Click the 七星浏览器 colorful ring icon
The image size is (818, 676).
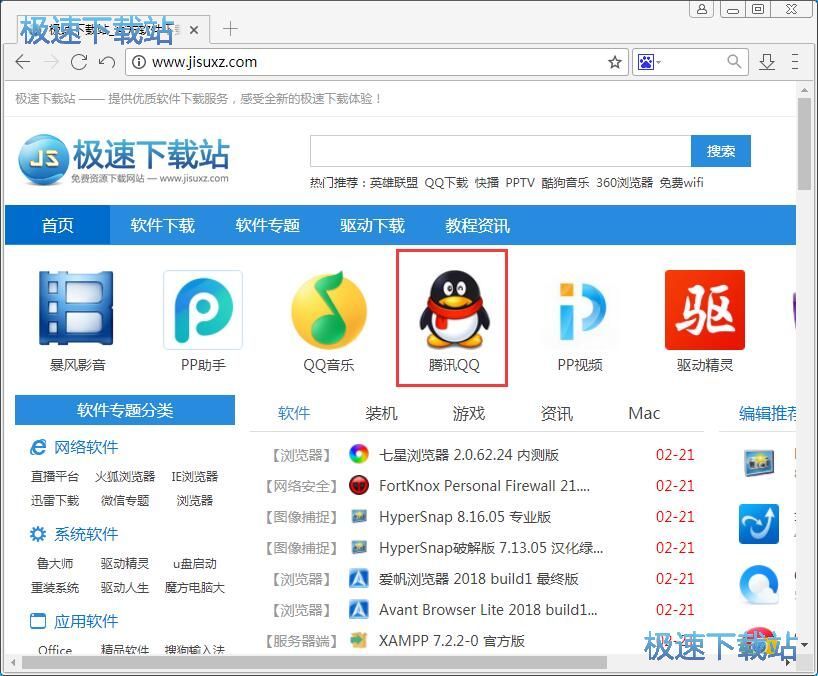pyautogui.click(x=358, y=454)
